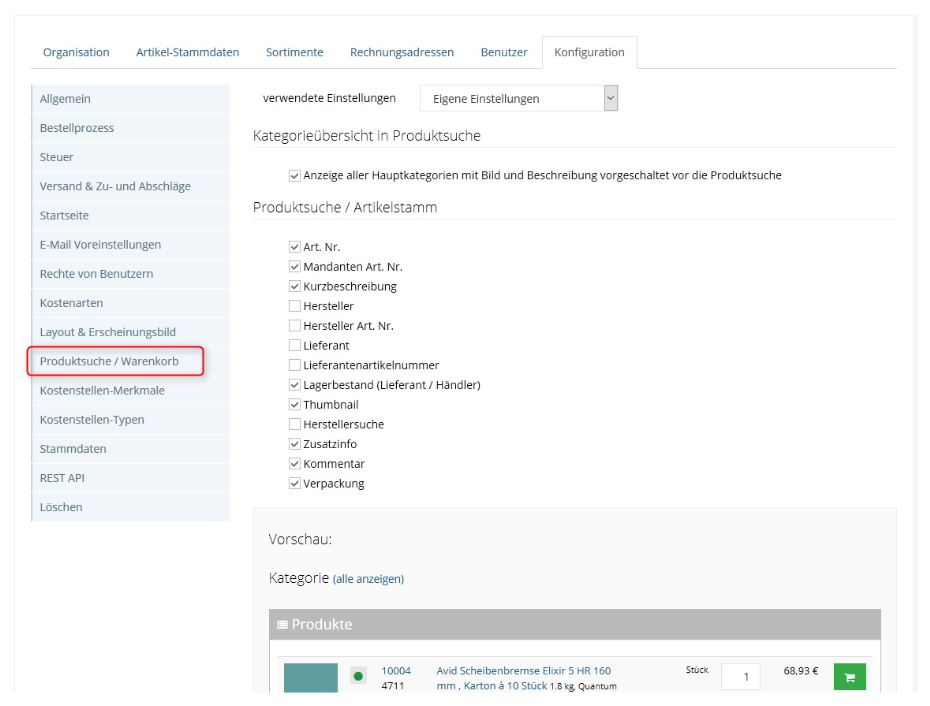Open the 'Avid Scheibenbremse Elixir 5' product link
This screenshot has width=930, height=706.
click(523, 671)
